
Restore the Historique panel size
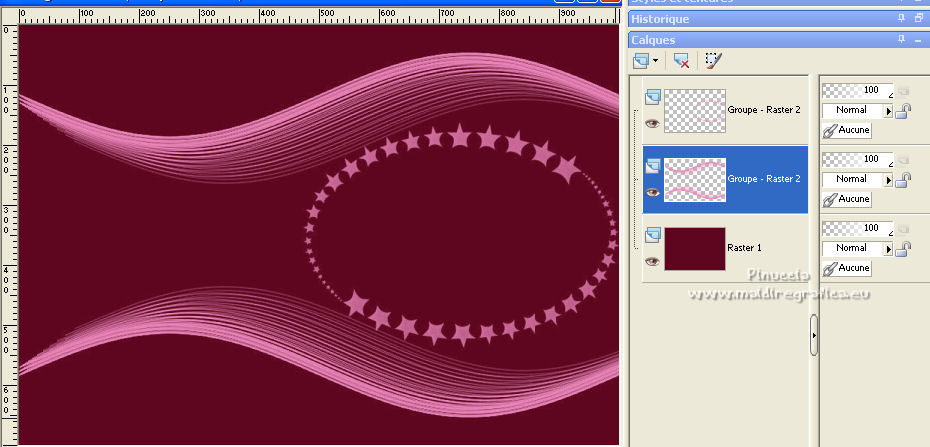click(919, 18)
